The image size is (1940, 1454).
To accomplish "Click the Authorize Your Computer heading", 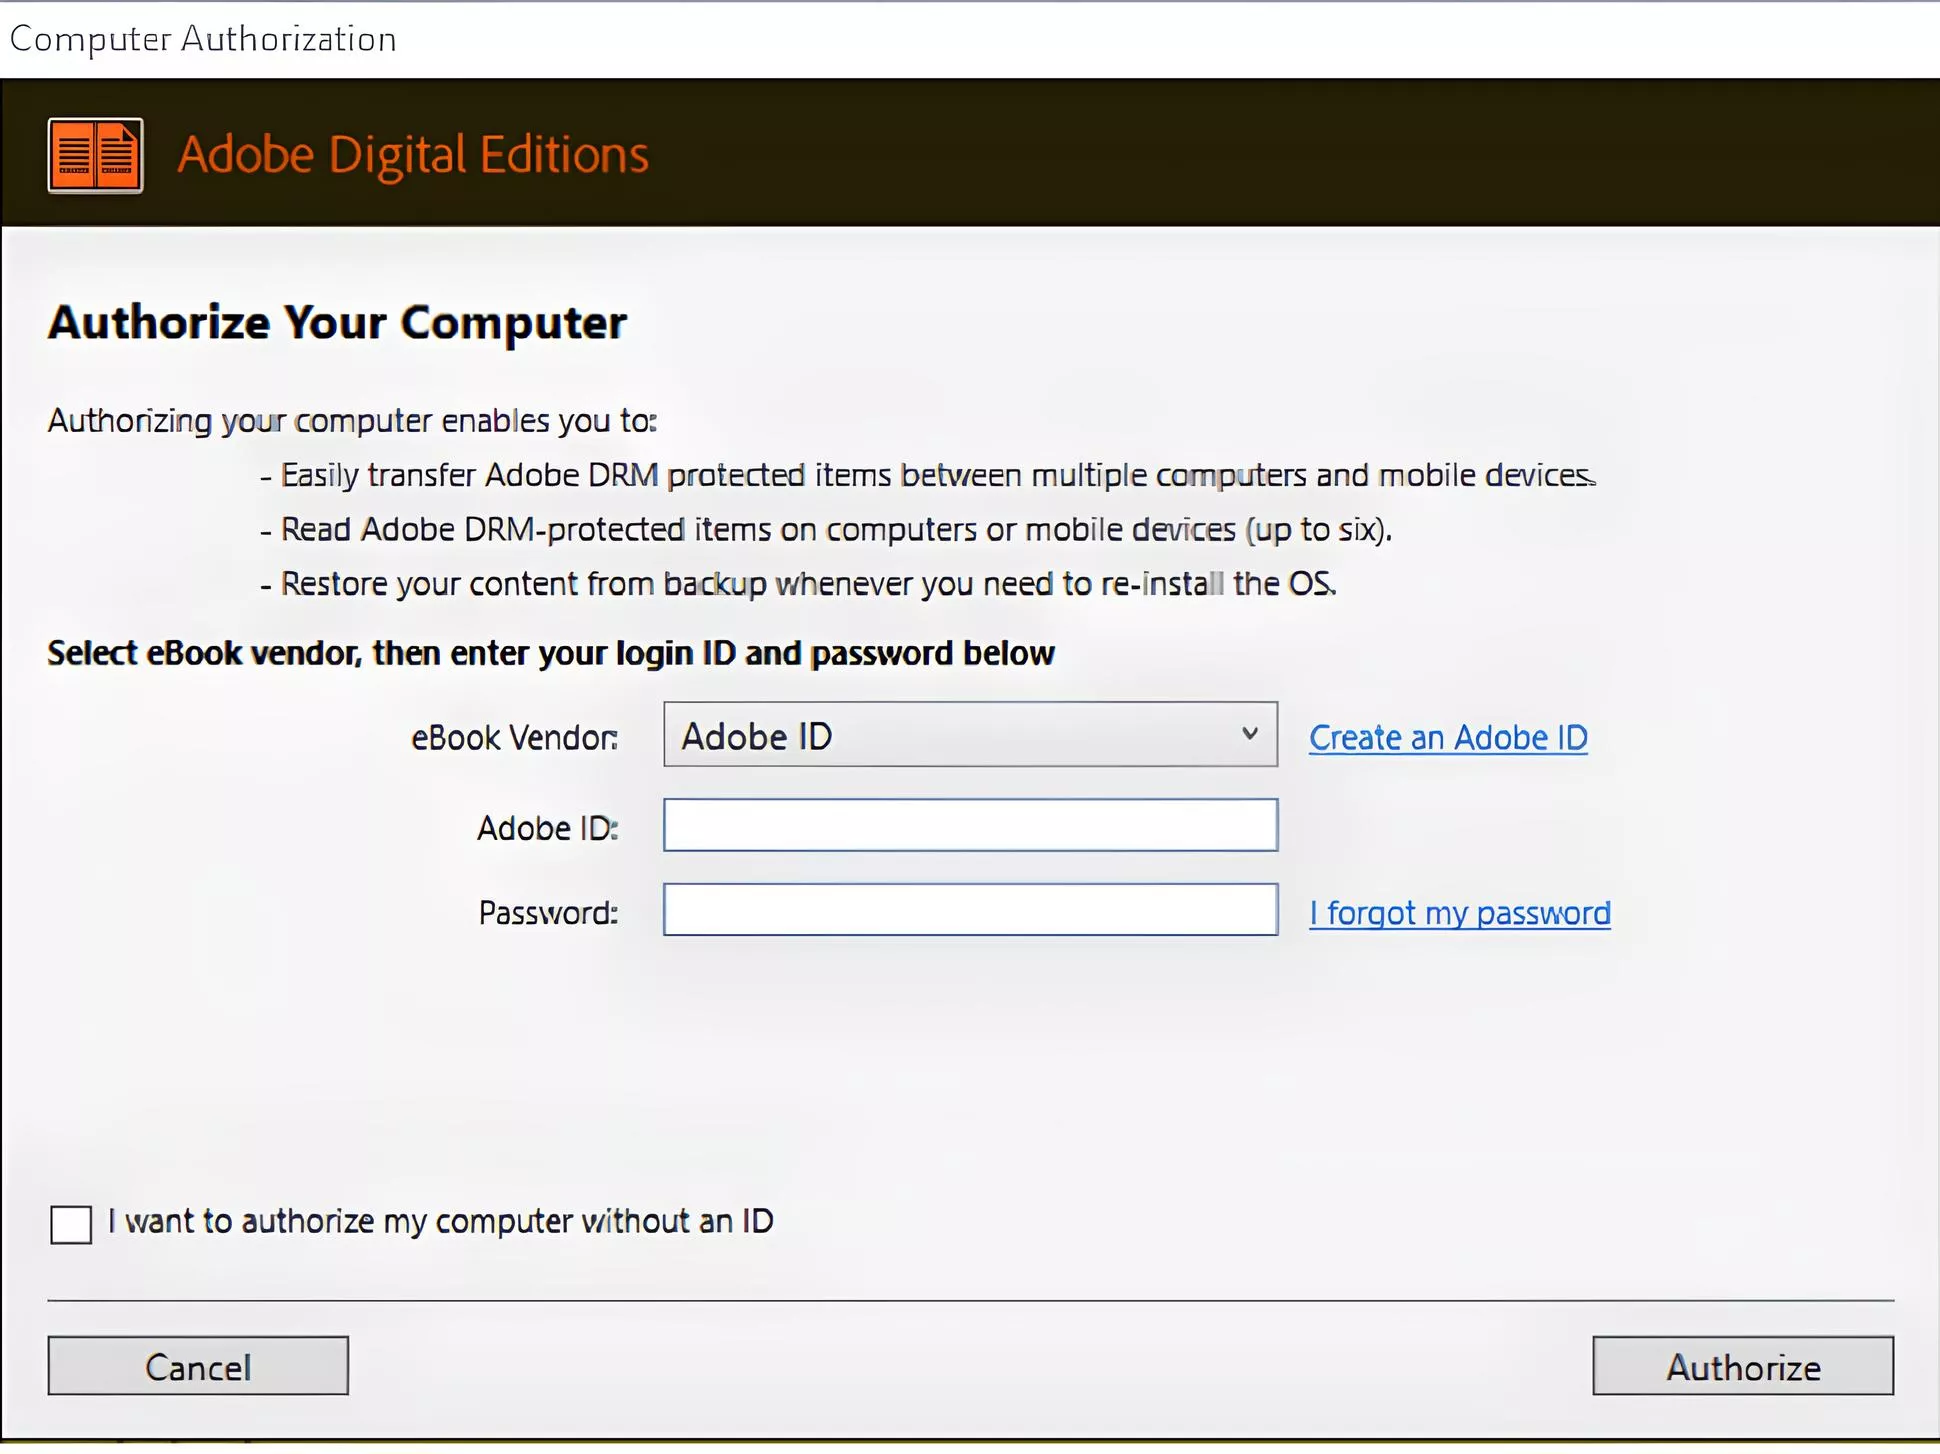I will coord(338,322).
